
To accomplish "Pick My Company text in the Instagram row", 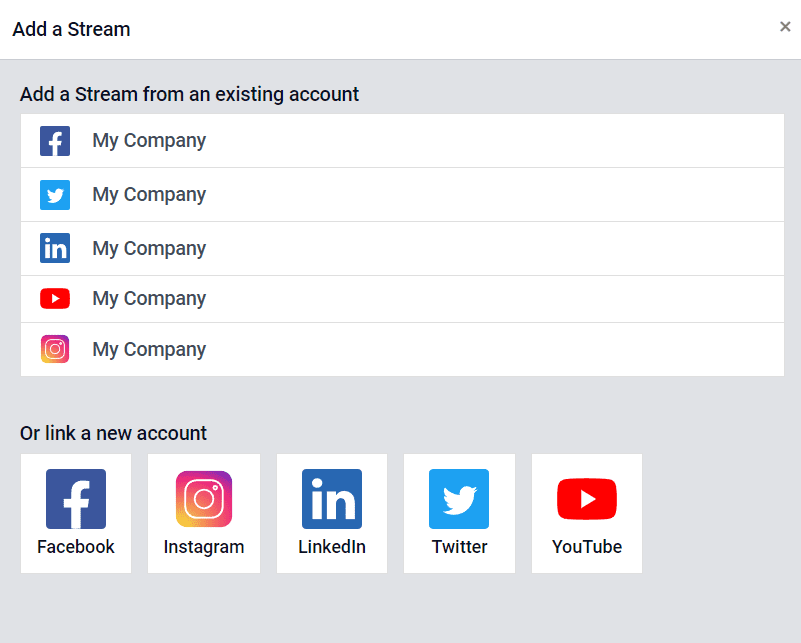I will [x=149, y=350].
